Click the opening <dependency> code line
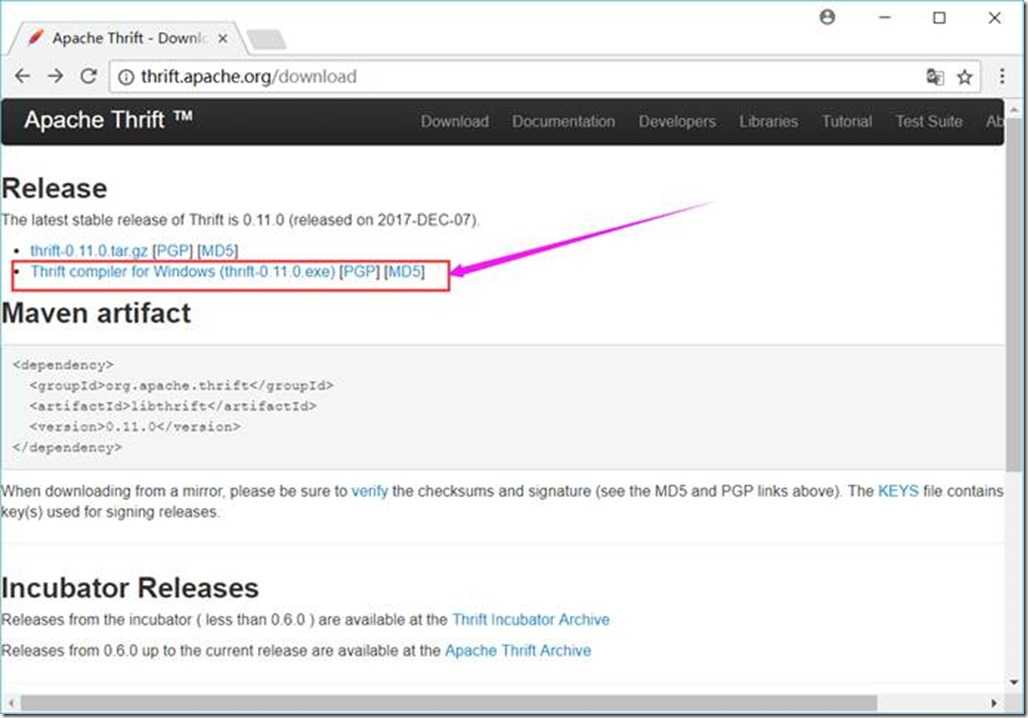The height and width of the screenshot is (718, 1028). pos(63,365)
